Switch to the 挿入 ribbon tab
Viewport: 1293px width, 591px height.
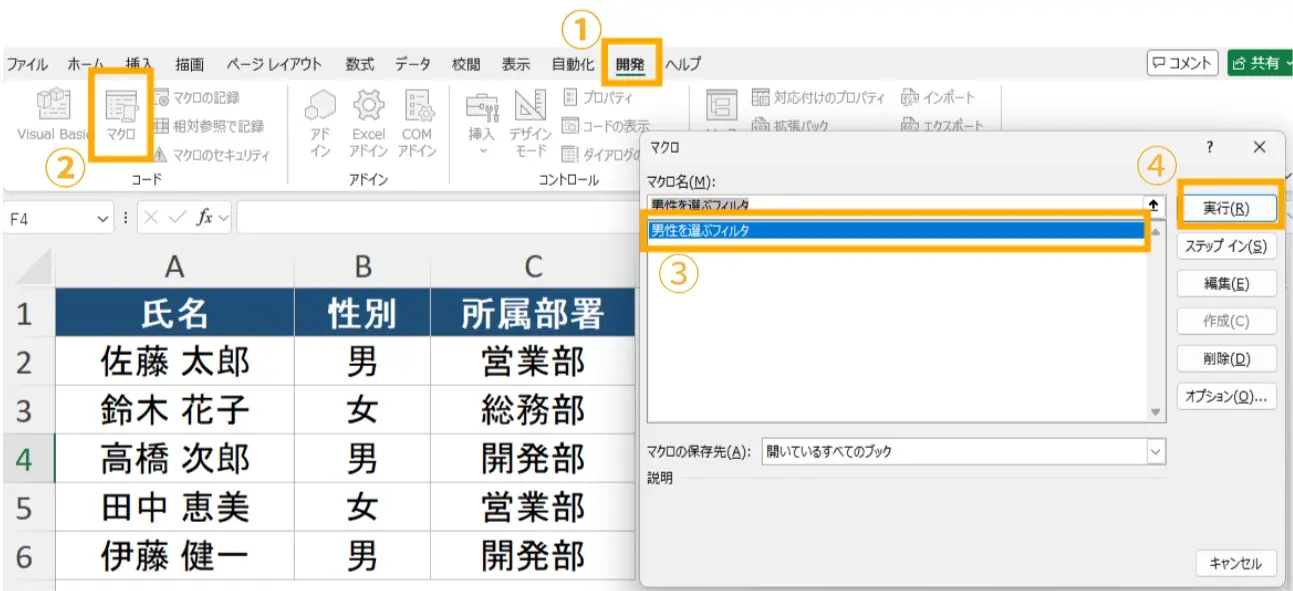coord(139,64)
